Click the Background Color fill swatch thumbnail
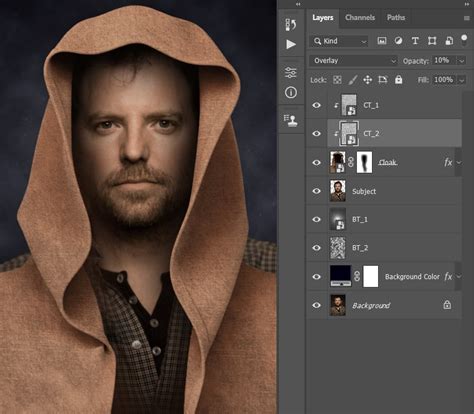Viewport: 474px width, 414px height. [x=340, y=276]
